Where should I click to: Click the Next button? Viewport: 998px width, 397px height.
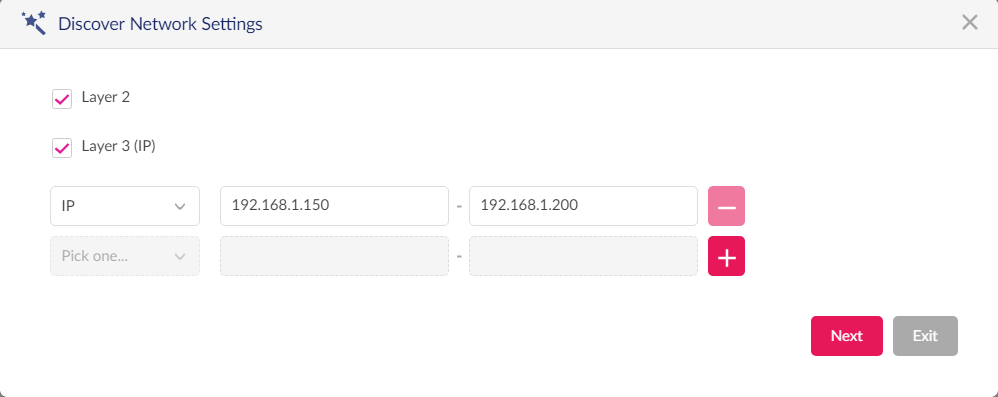point(847,336)
